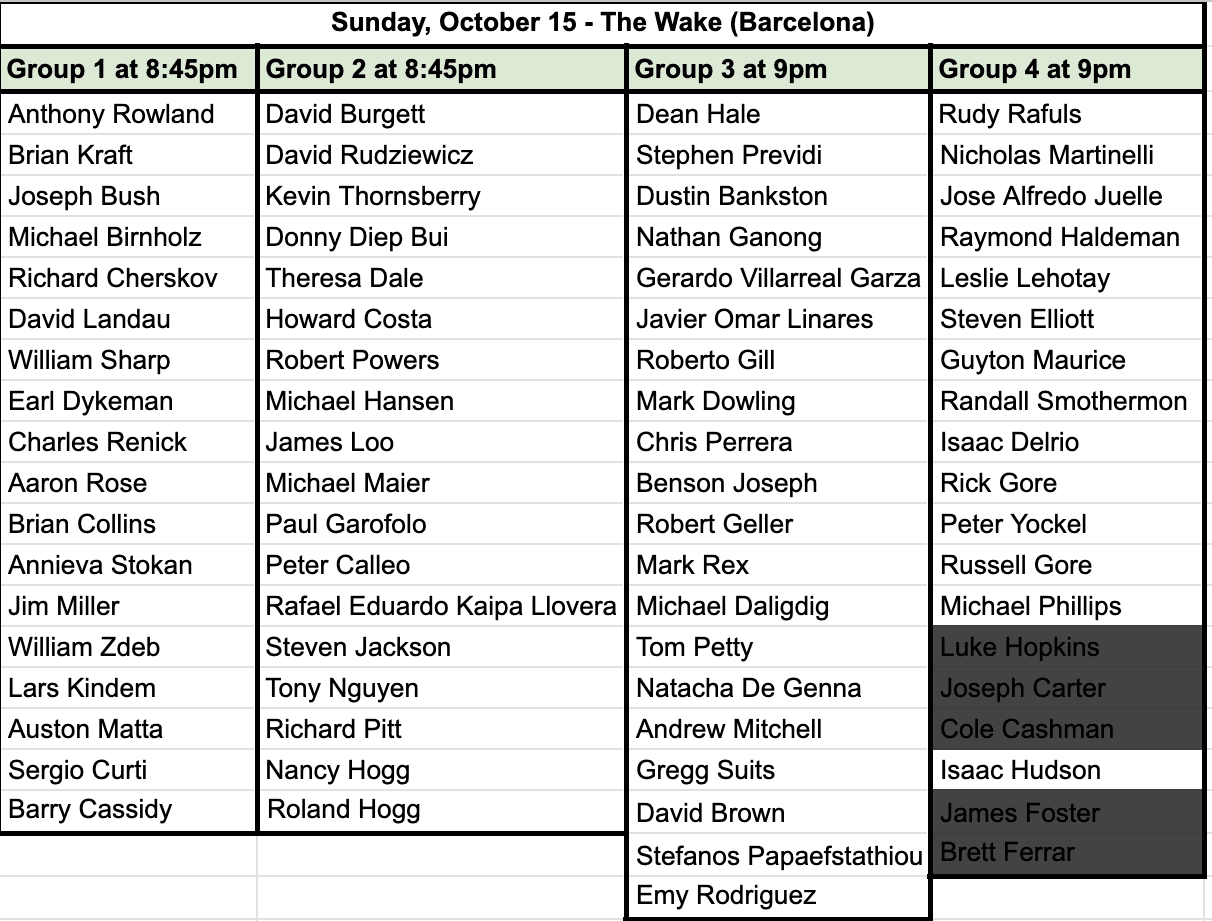Select the merged title cell Sunday, October 15
This screenshot has width=1212, height=921.
point(602,23)
